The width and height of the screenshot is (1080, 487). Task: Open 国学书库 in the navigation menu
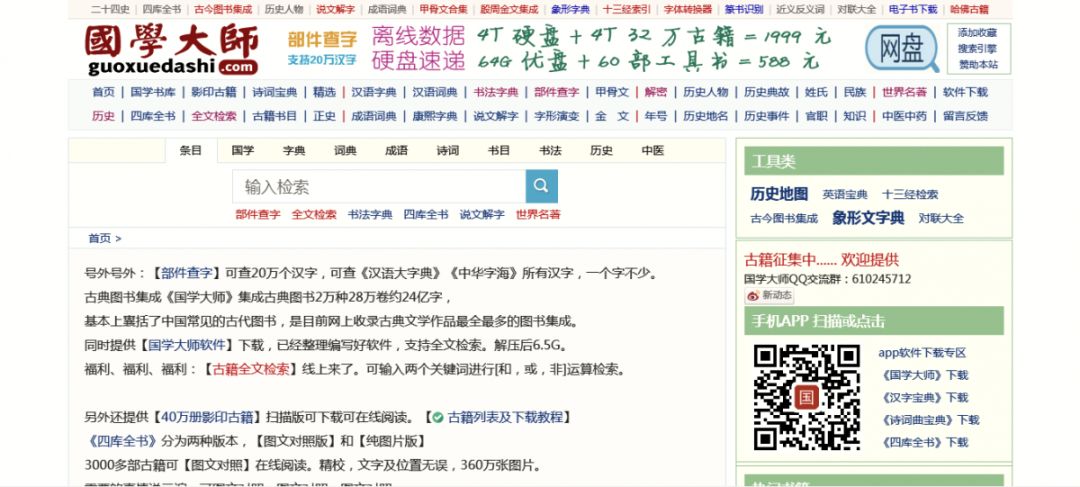[153, 92]
